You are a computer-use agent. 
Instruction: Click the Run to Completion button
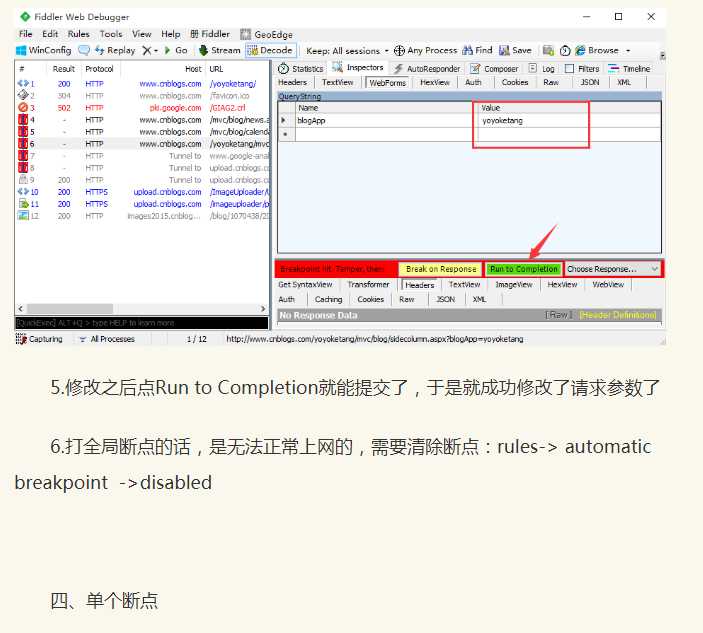(523, 269)
